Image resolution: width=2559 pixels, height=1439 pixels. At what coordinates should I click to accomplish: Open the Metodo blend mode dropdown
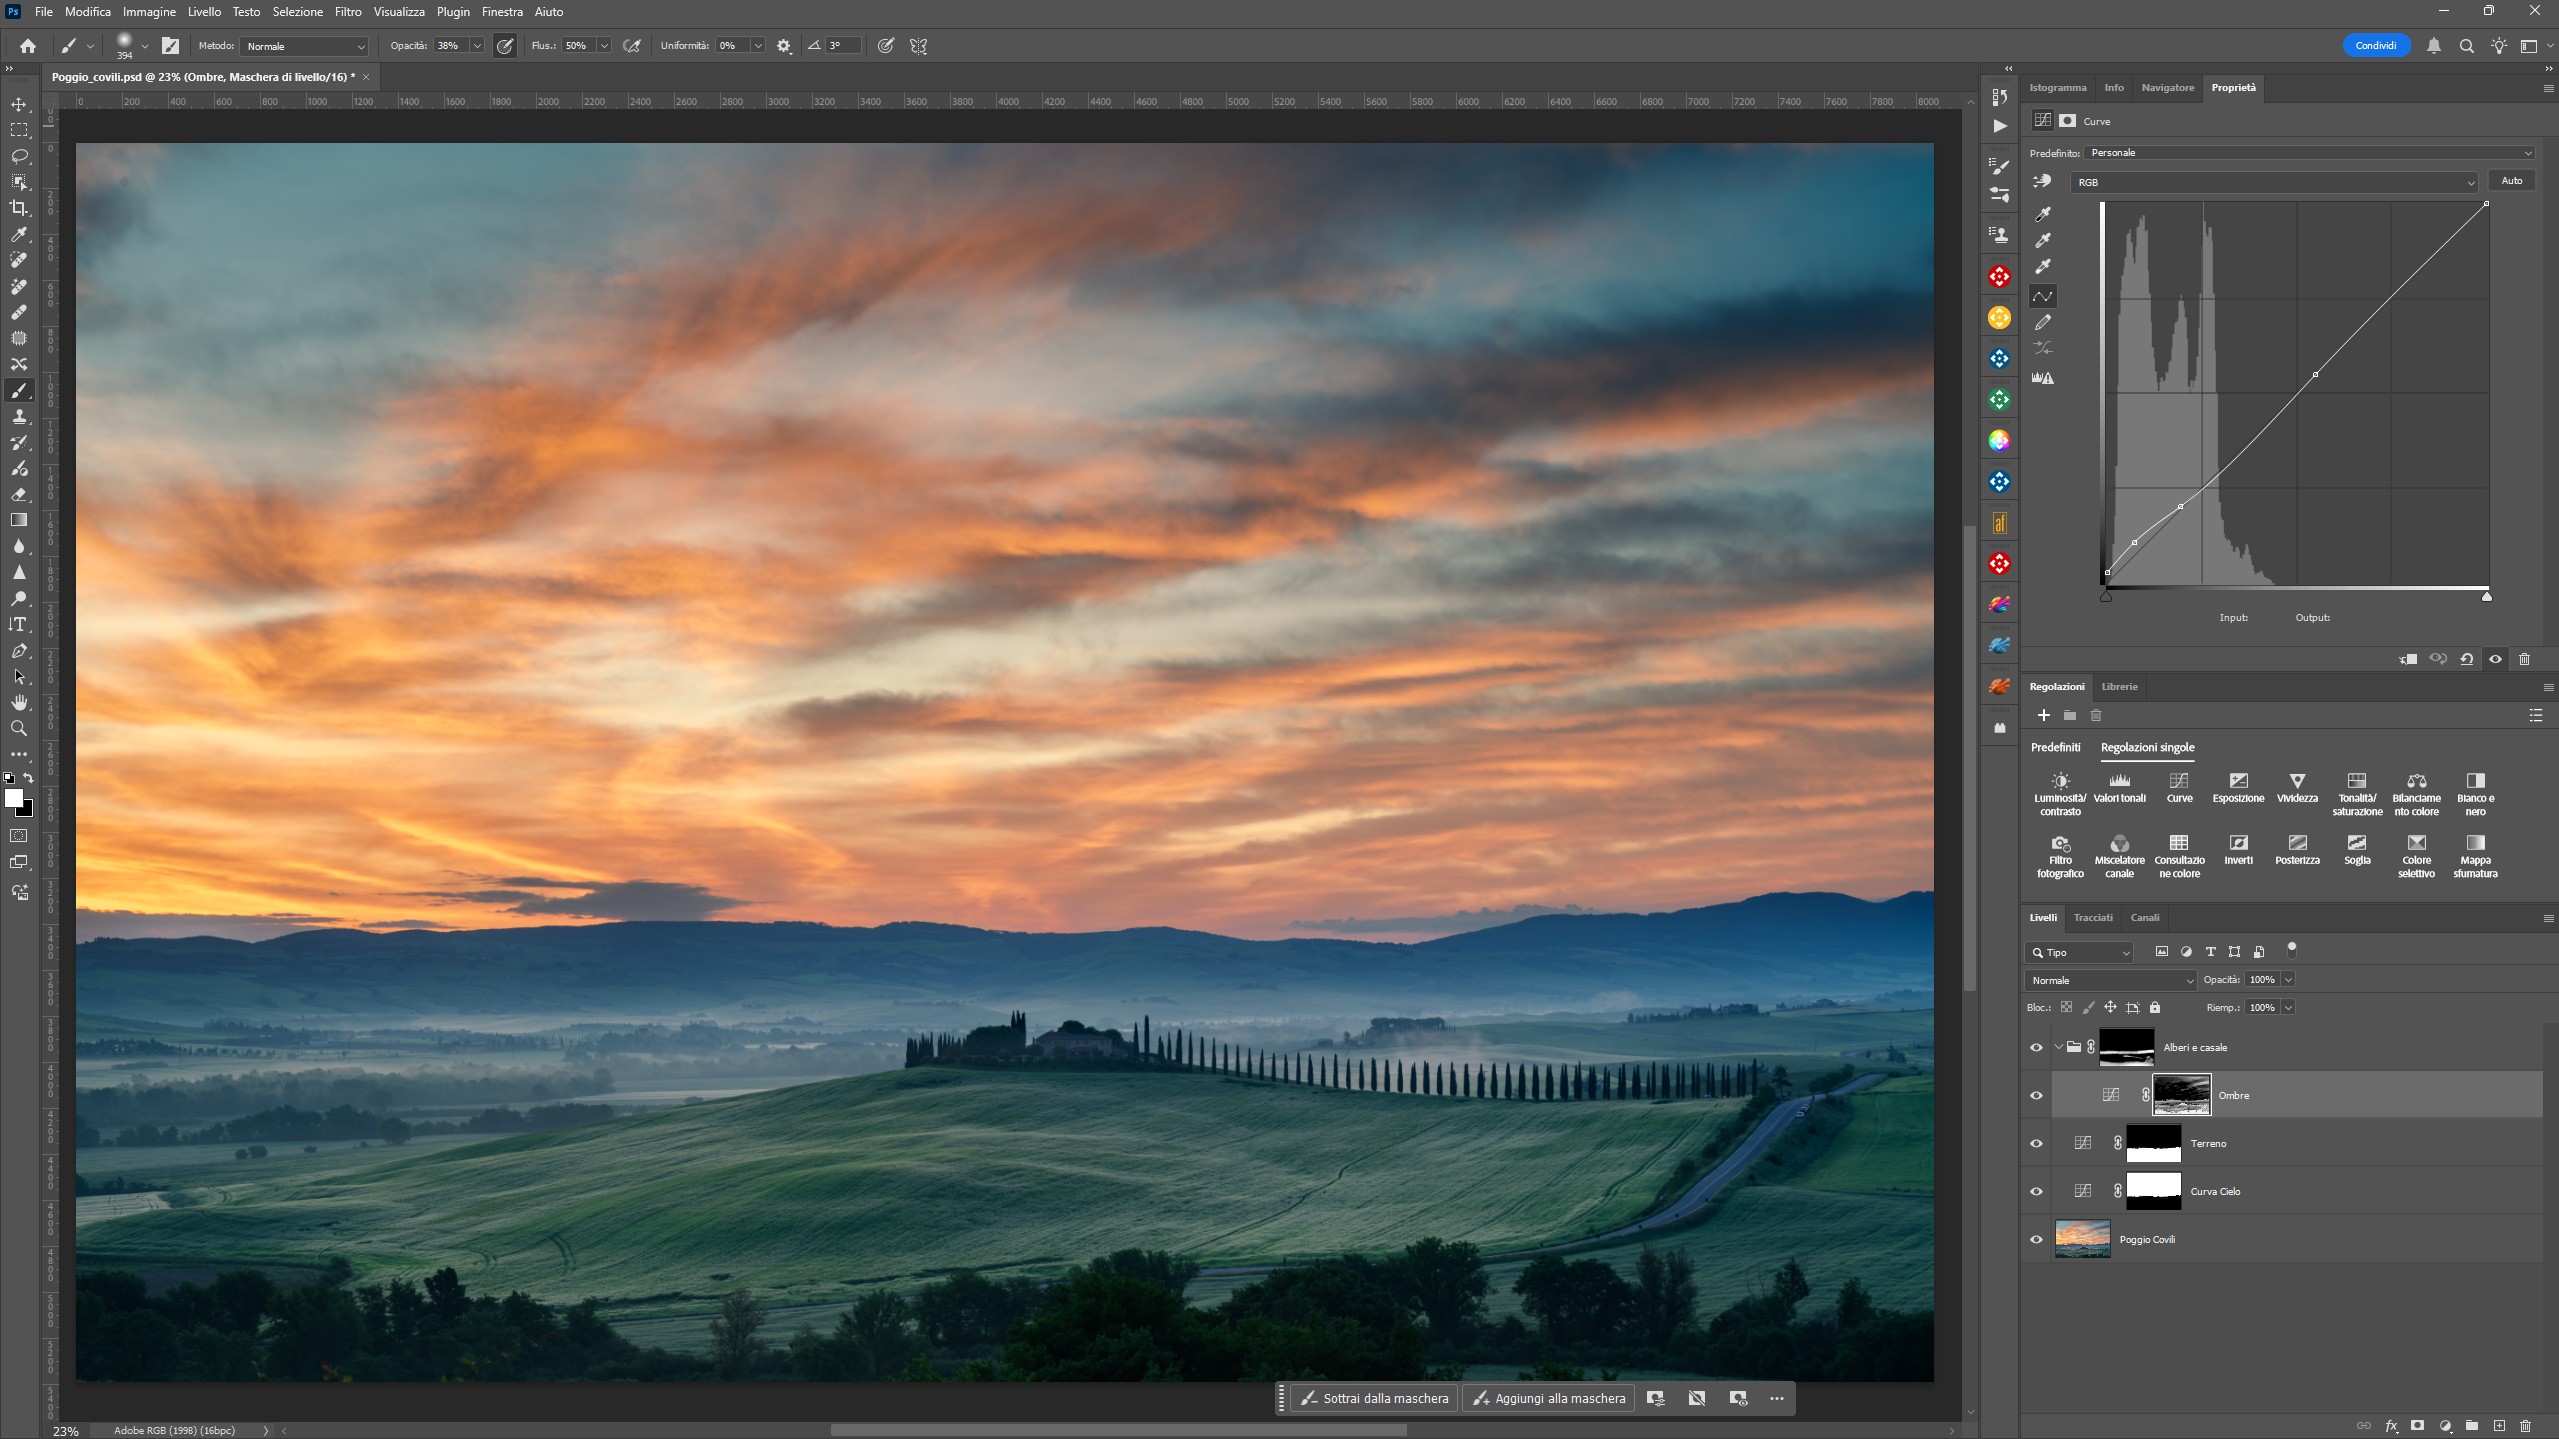[305, 46]
